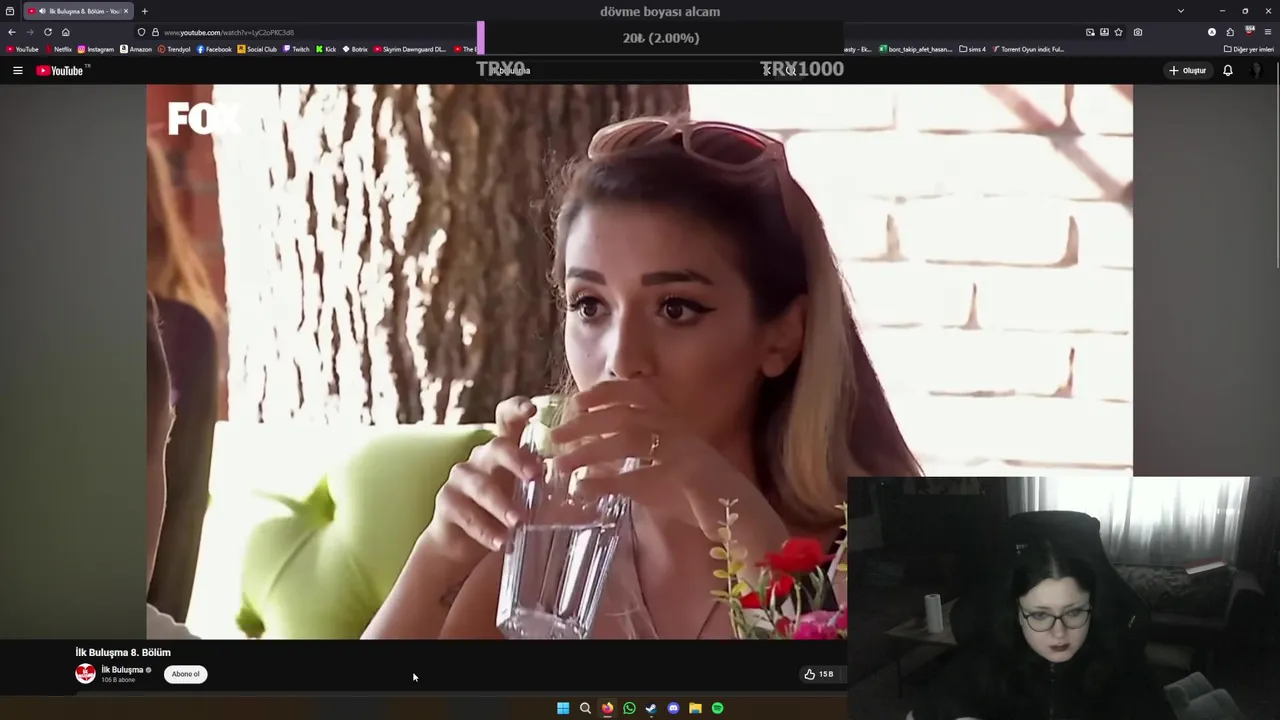Click the browser vertical scrollbar
The image size is (1280, 720).
[1276, 165]
